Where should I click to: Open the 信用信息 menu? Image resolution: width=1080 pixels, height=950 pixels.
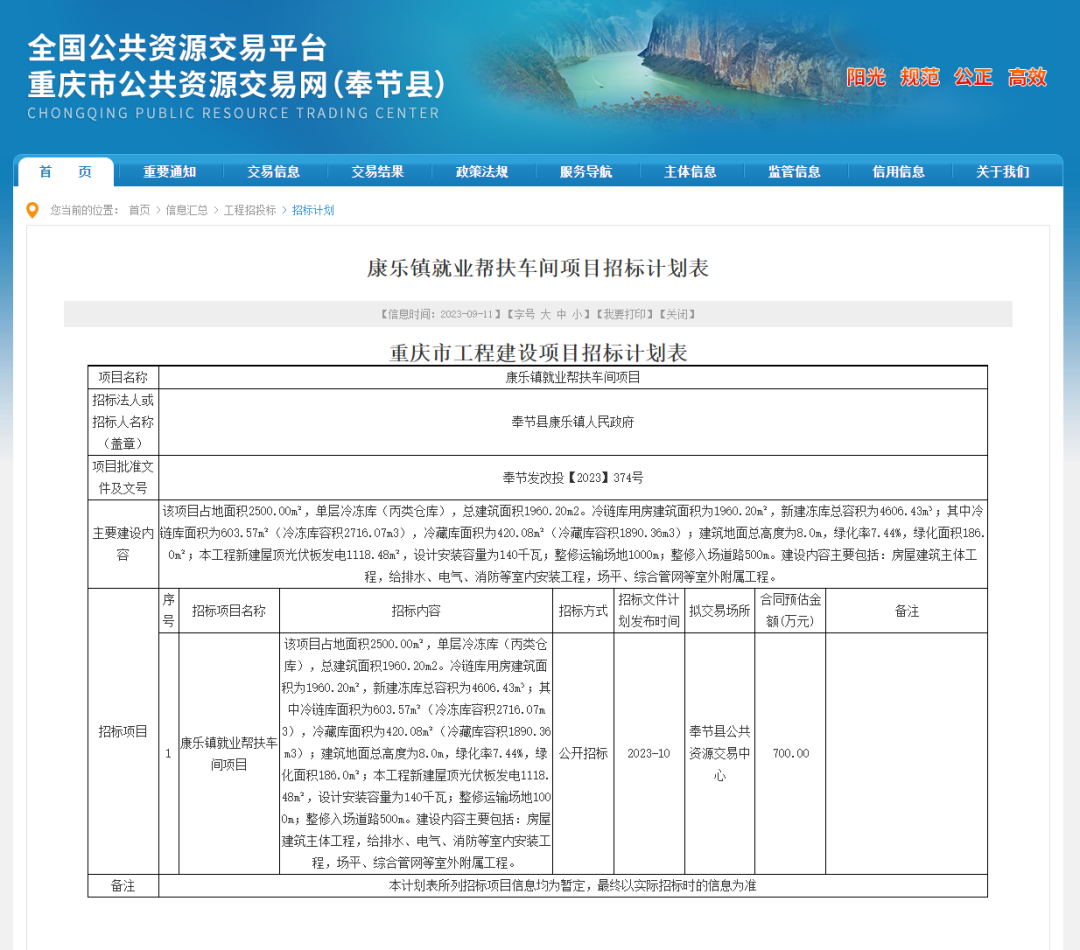click(898, 172)
